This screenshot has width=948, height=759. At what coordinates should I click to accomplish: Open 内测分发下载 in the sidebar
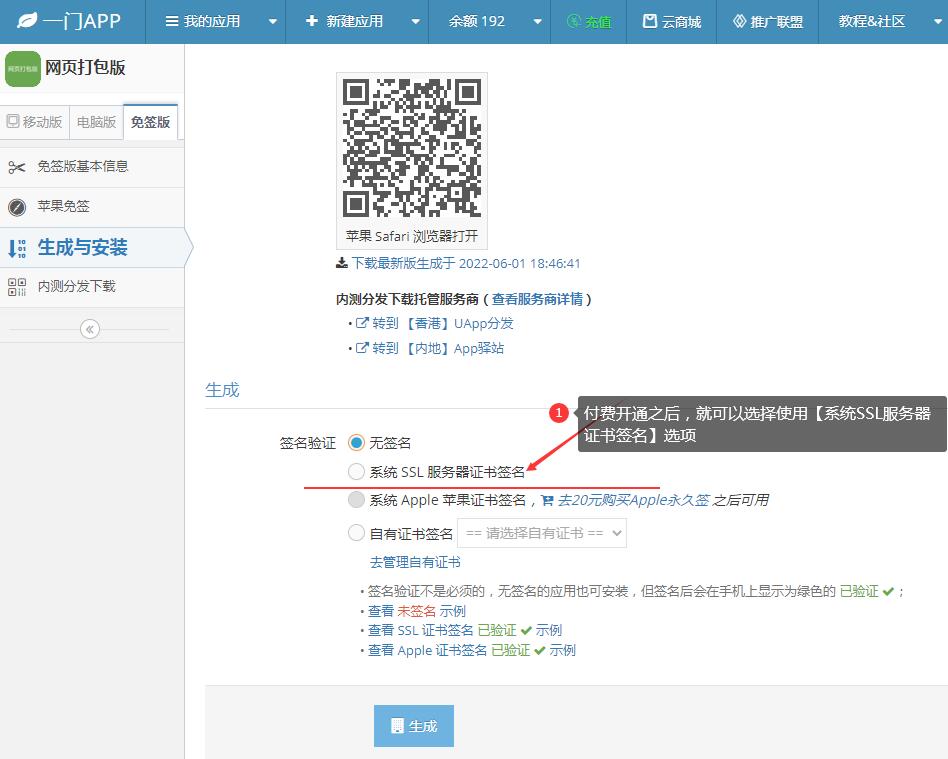92,287
